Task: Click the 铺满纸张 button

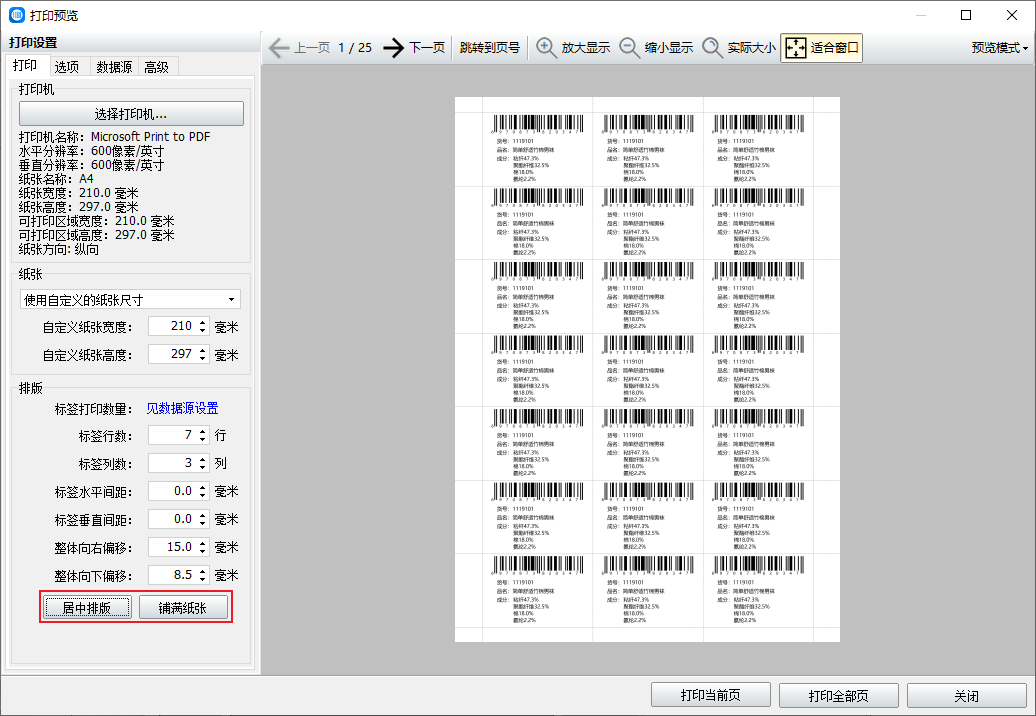Action: (183, 608)
